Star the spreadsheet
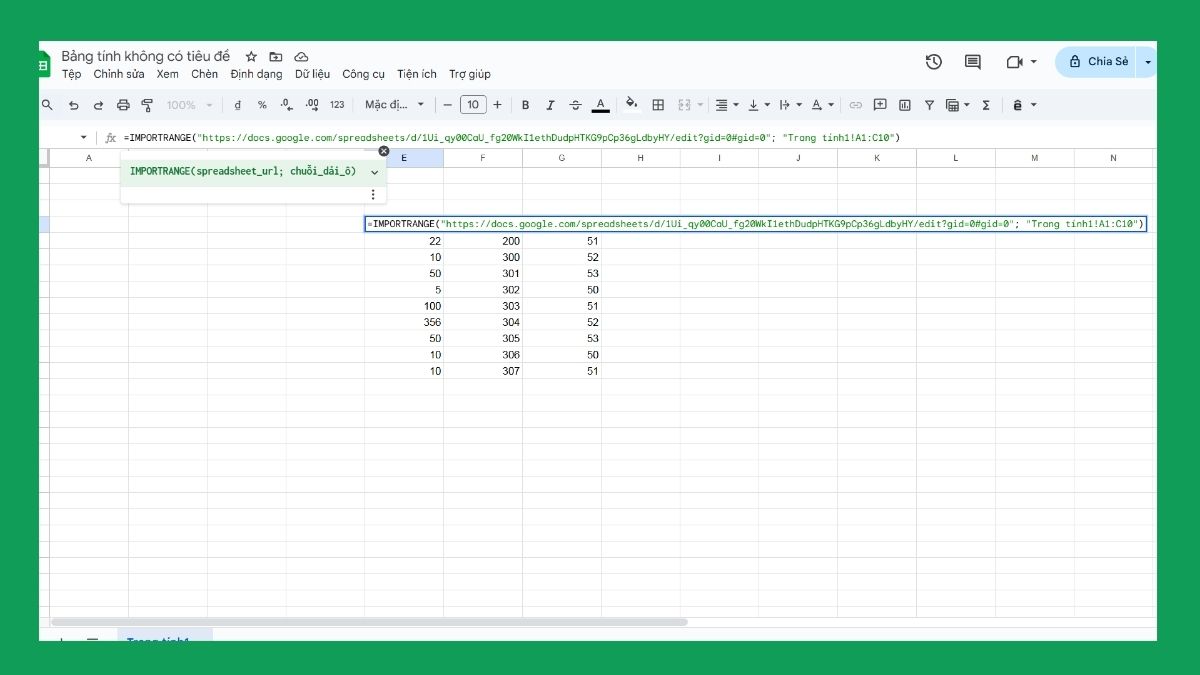The width and height of the screenshot is (1200, 675). tap(251, 57)
